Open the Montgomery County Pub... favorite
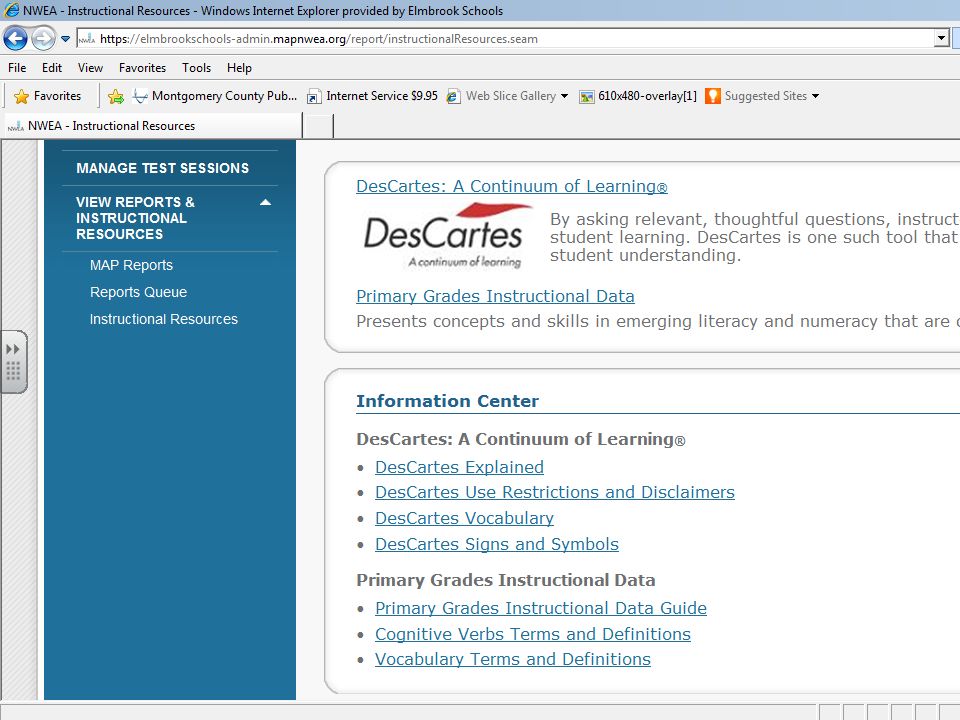Screen dimensions: 960x720 [x=216, y=96]
